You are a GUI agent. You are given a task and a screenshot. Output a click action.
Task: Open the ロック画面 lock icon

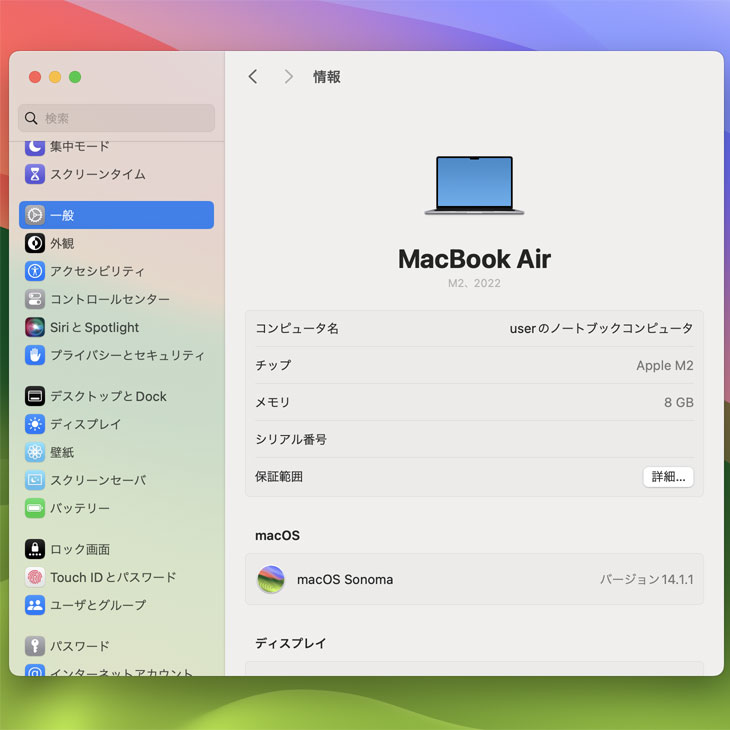tap(35, 549)
